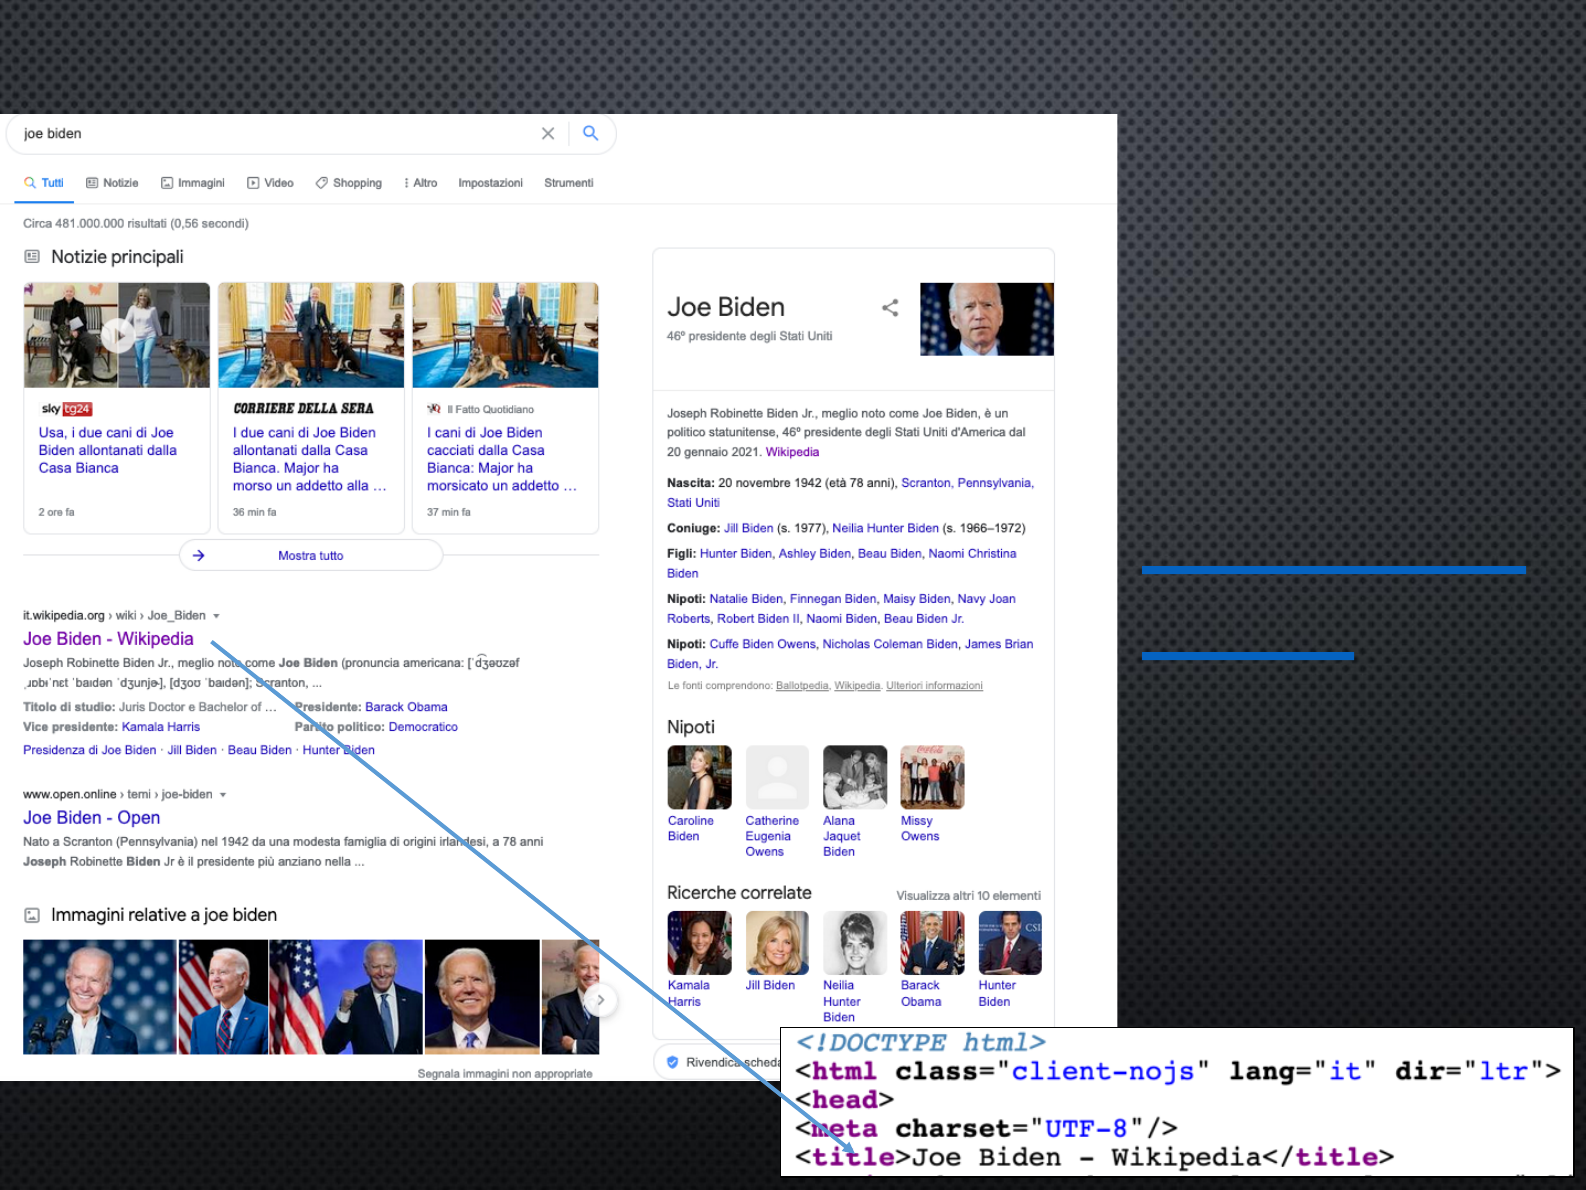Click Neilia Hunter Biden in the Coniuge row
Viewport: 1586px width, 1190px height.
[885, 528]
